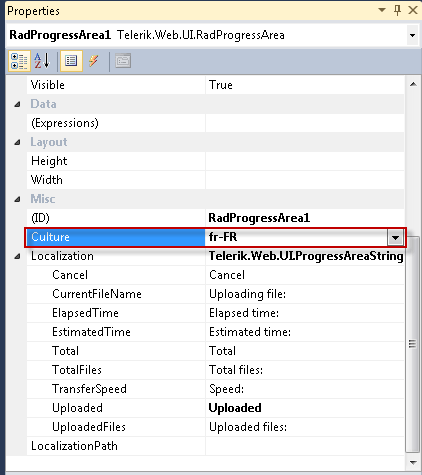Screen dimensions: 422x475
Task: Select the ElapsedTime property
Action: coord(85,313)
